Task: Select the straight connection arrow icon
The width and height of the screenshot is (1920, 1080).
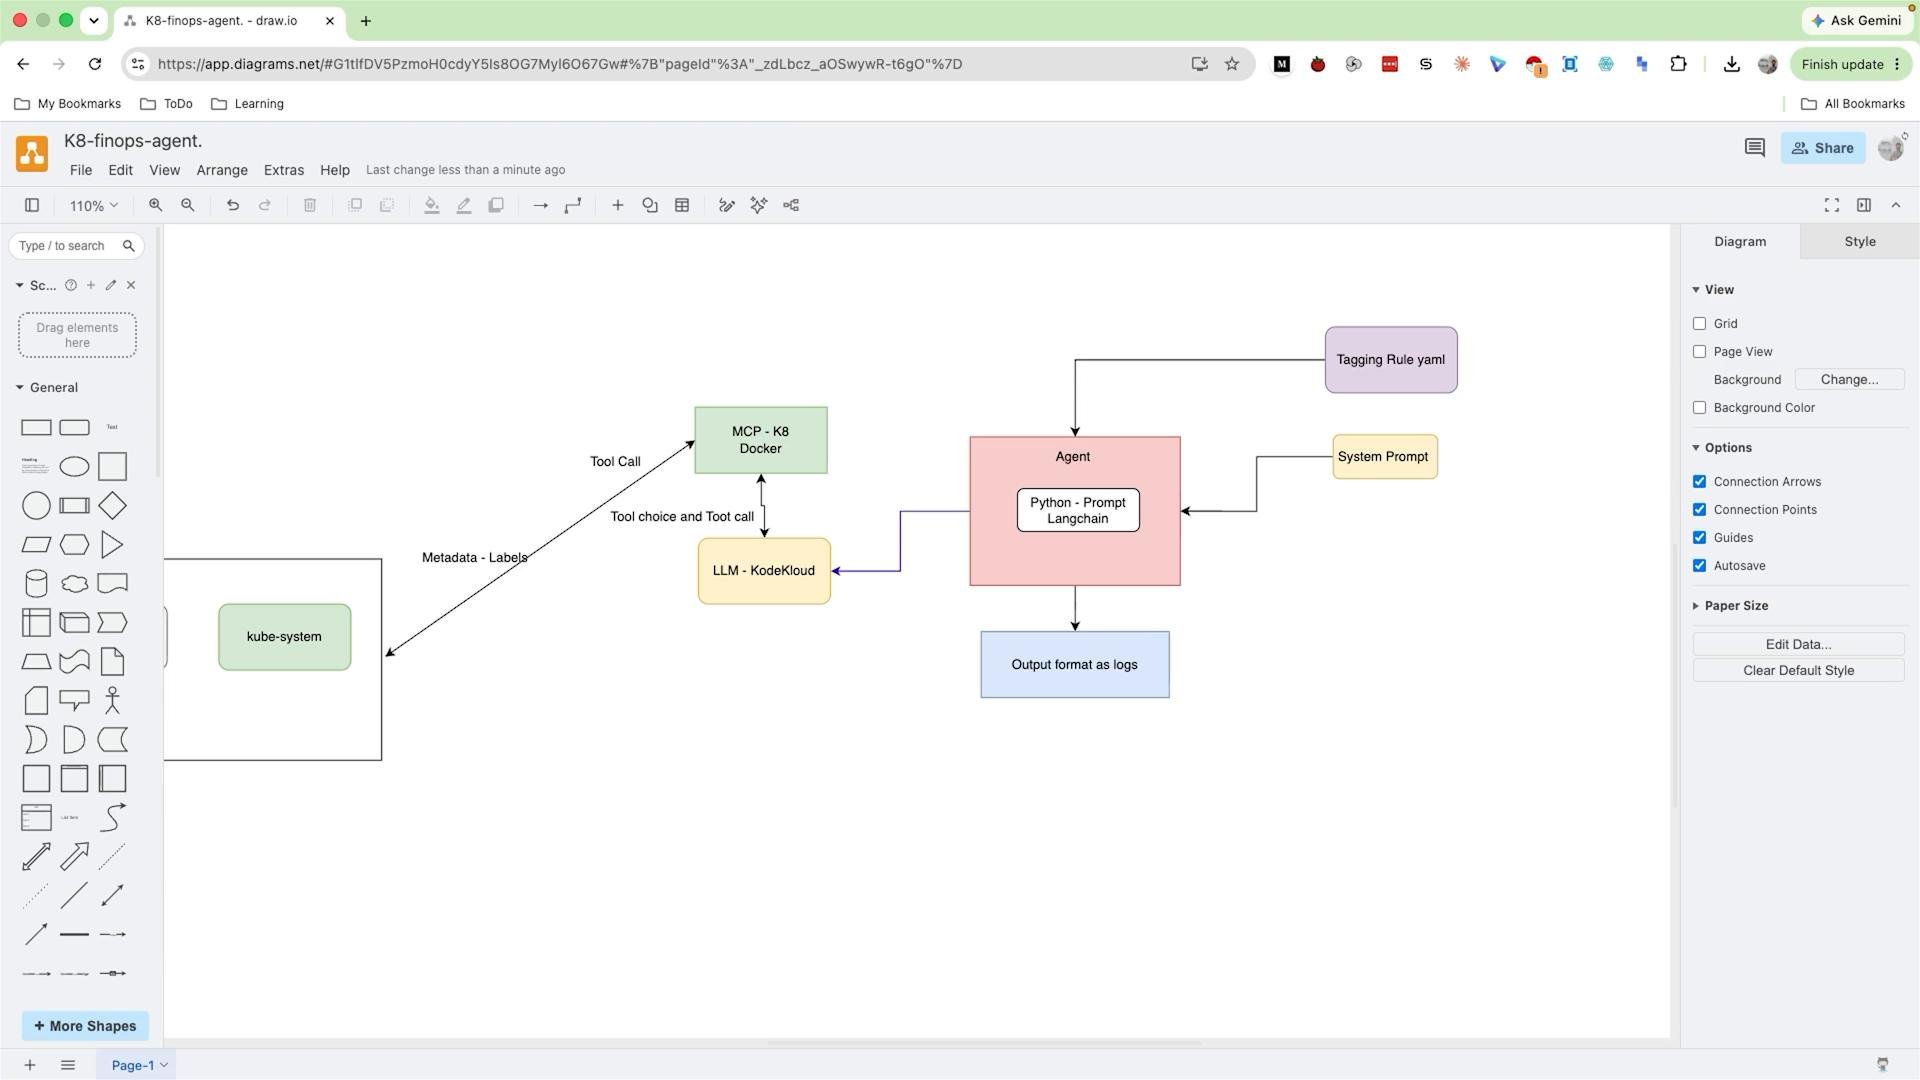Action: 541,205
